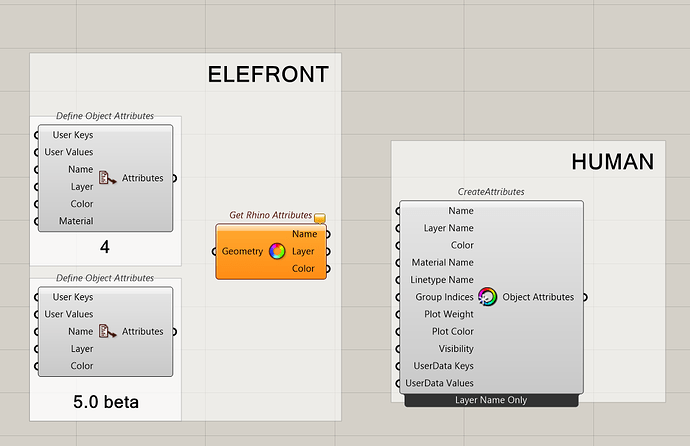This screenshot has height=446, width=690.
Task: Click UserData Keys input on CreateAttributes
Action: (443, 366)
